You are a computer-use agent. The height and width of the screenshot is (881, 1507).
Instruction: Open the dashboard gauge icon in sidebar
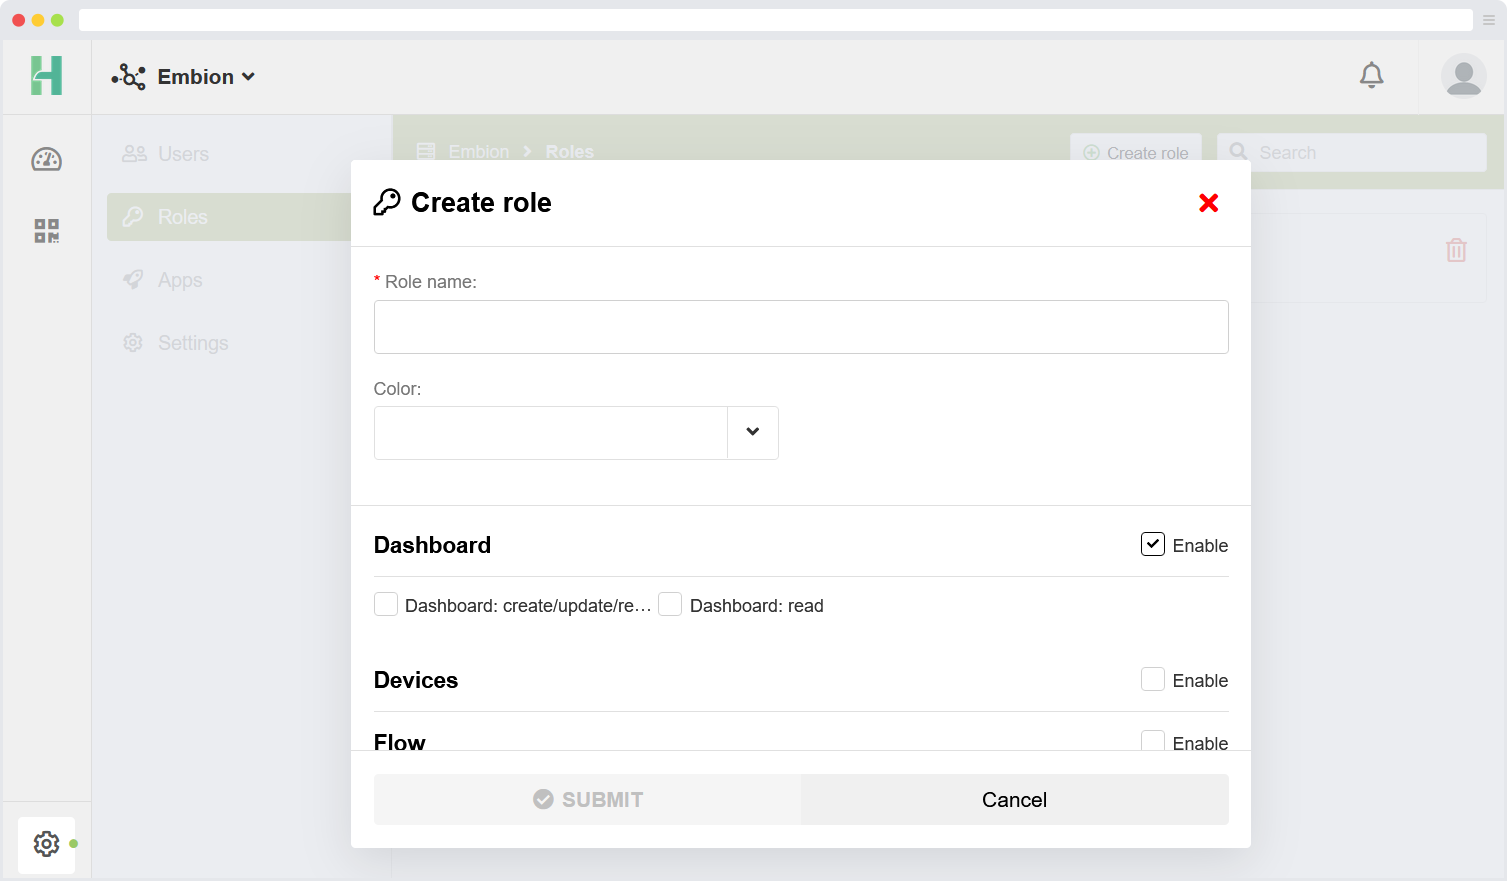coord(47,160)
